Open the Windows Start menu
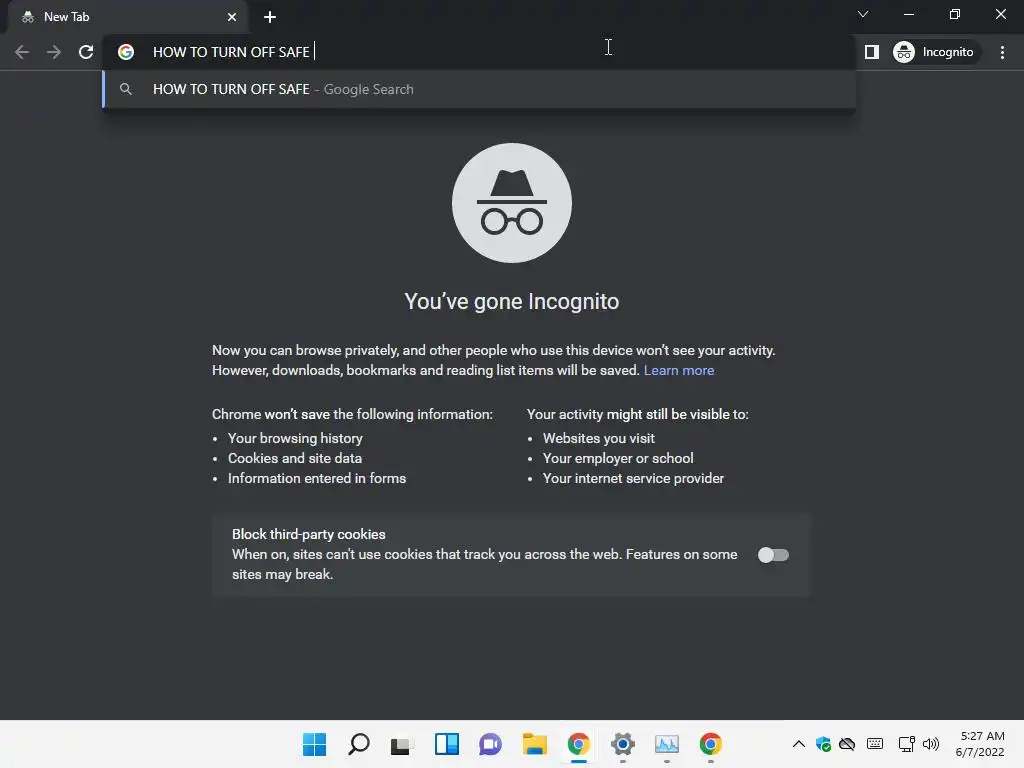The image size is (1024, 768). click(315, 744)
